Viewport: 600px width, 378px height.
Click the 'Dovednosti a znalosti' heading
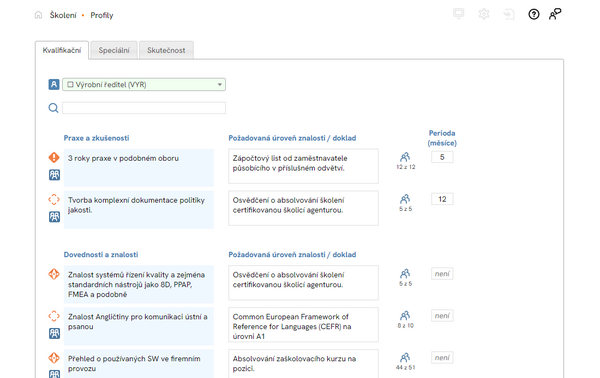click(x=101, y=255)
